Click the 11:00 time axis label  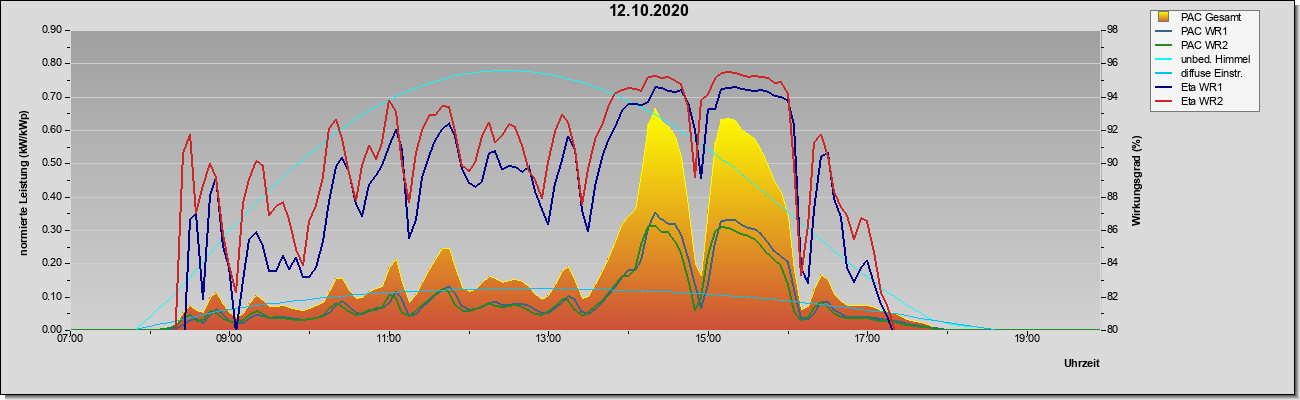click(389, 339)
